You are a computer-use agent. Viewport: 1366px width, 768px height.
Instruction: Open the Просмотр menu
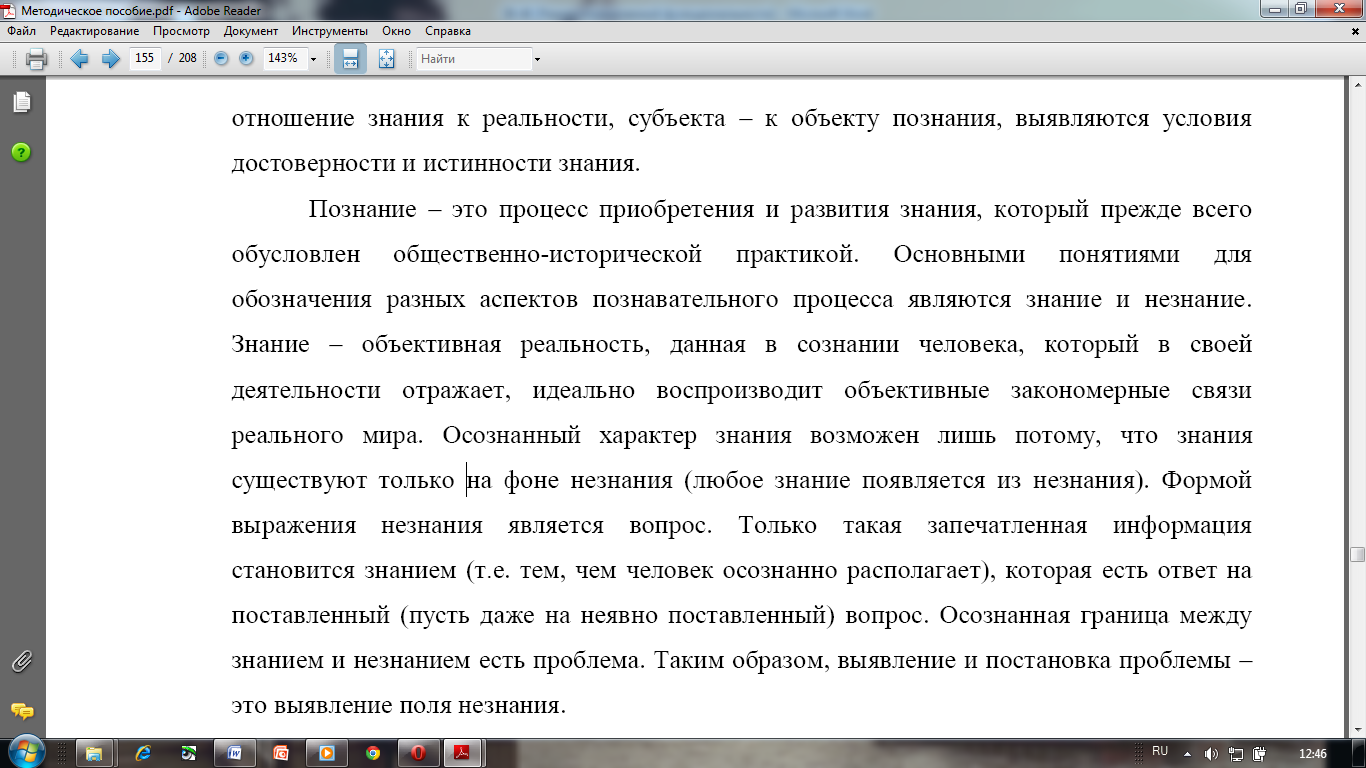coord(181,31)
